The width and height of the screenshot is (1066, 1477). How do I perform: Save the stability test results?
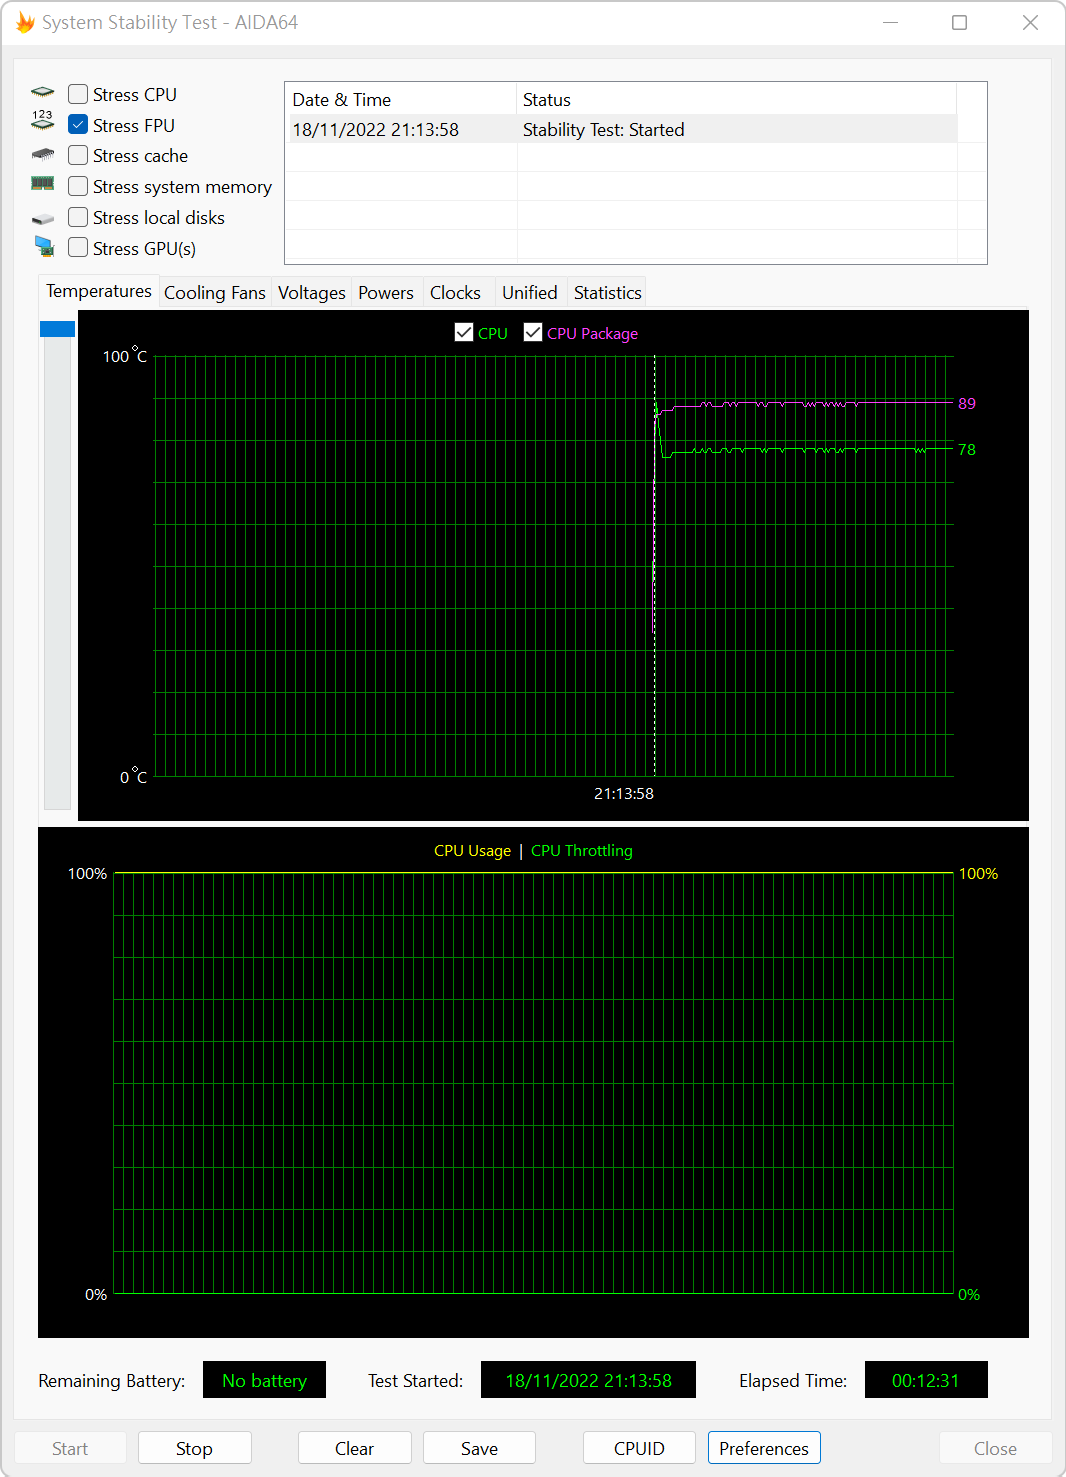[x=479, y=1448]
